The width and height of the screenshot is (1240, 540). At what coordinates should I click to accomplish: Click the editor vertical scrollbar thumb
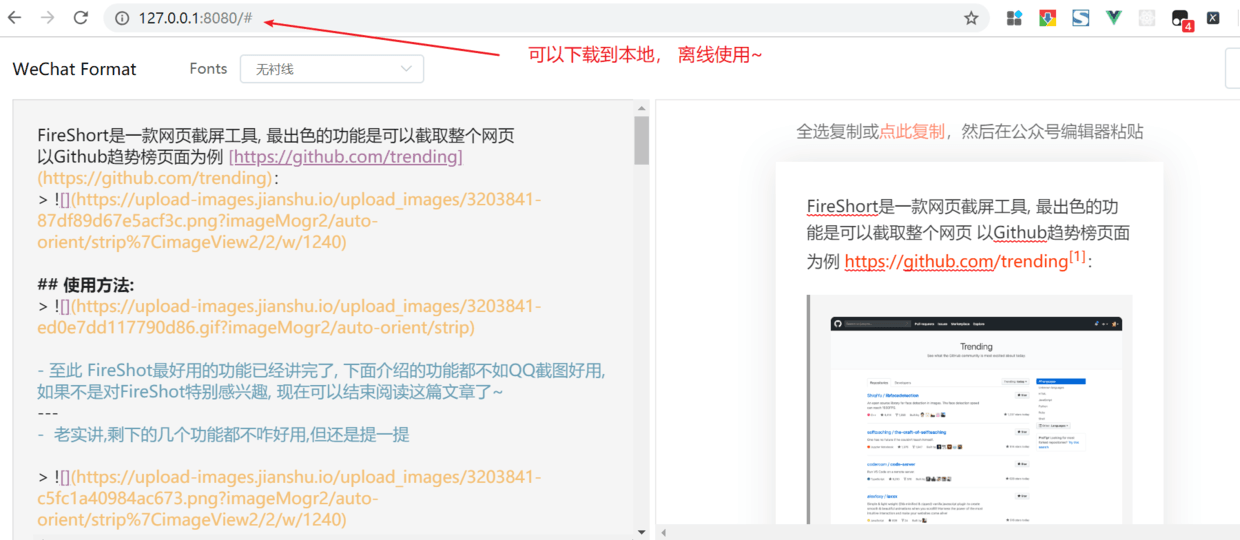(x=641, y=140)
